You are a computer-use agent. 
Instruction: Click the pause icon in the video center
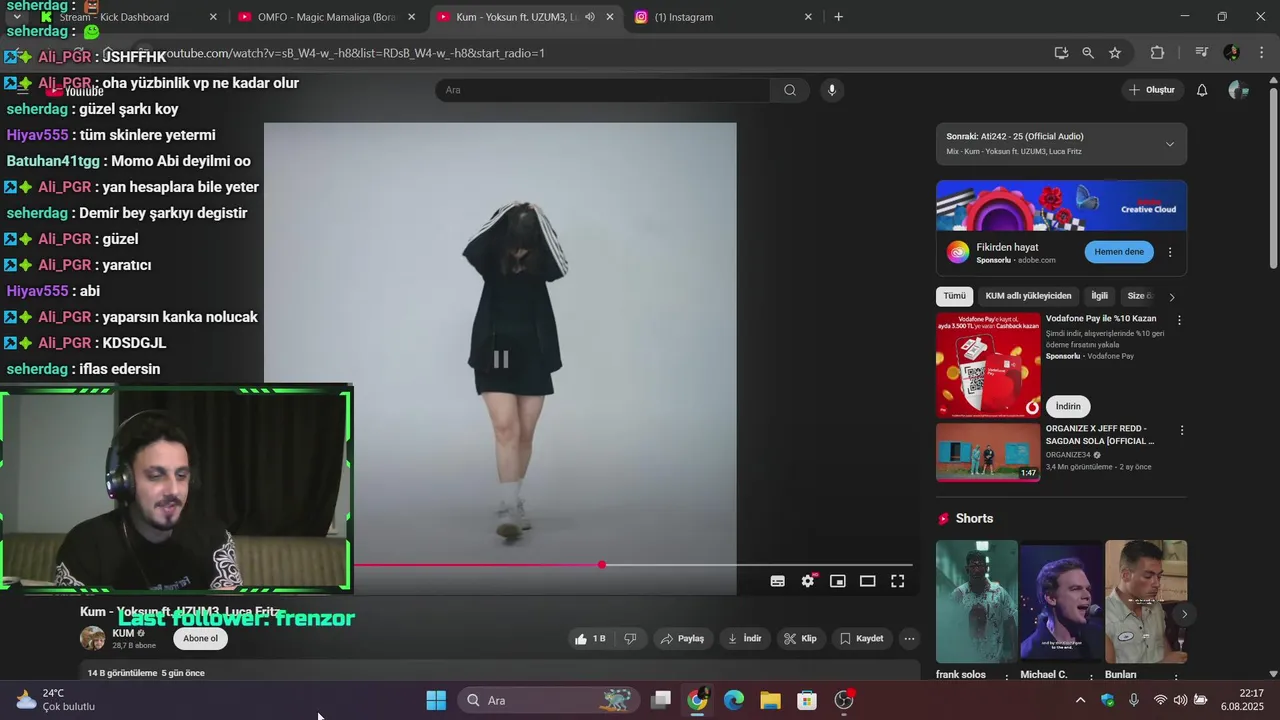[500, 359]
